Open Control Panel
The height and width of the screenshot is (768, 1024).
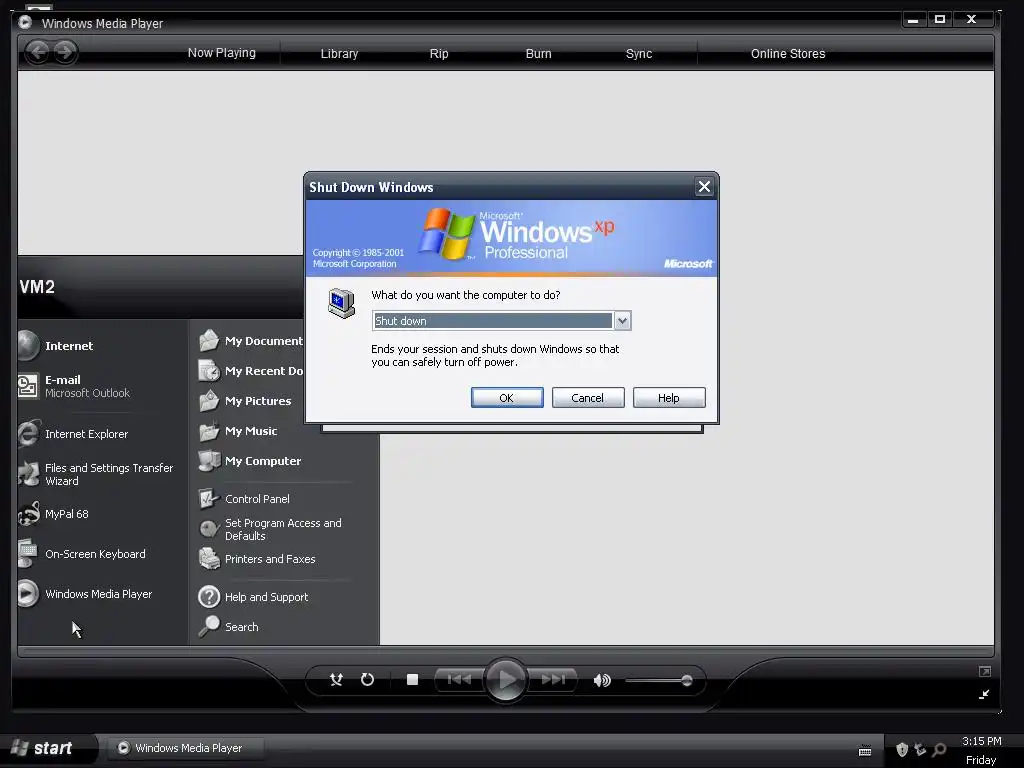point(244,499)
